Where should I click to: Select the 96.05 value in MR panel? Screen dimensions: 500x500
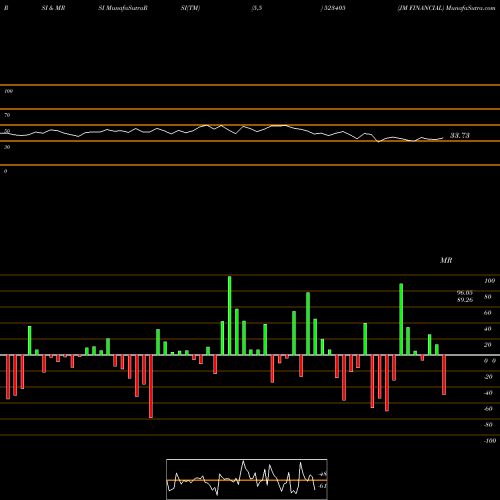pos(465,293)
